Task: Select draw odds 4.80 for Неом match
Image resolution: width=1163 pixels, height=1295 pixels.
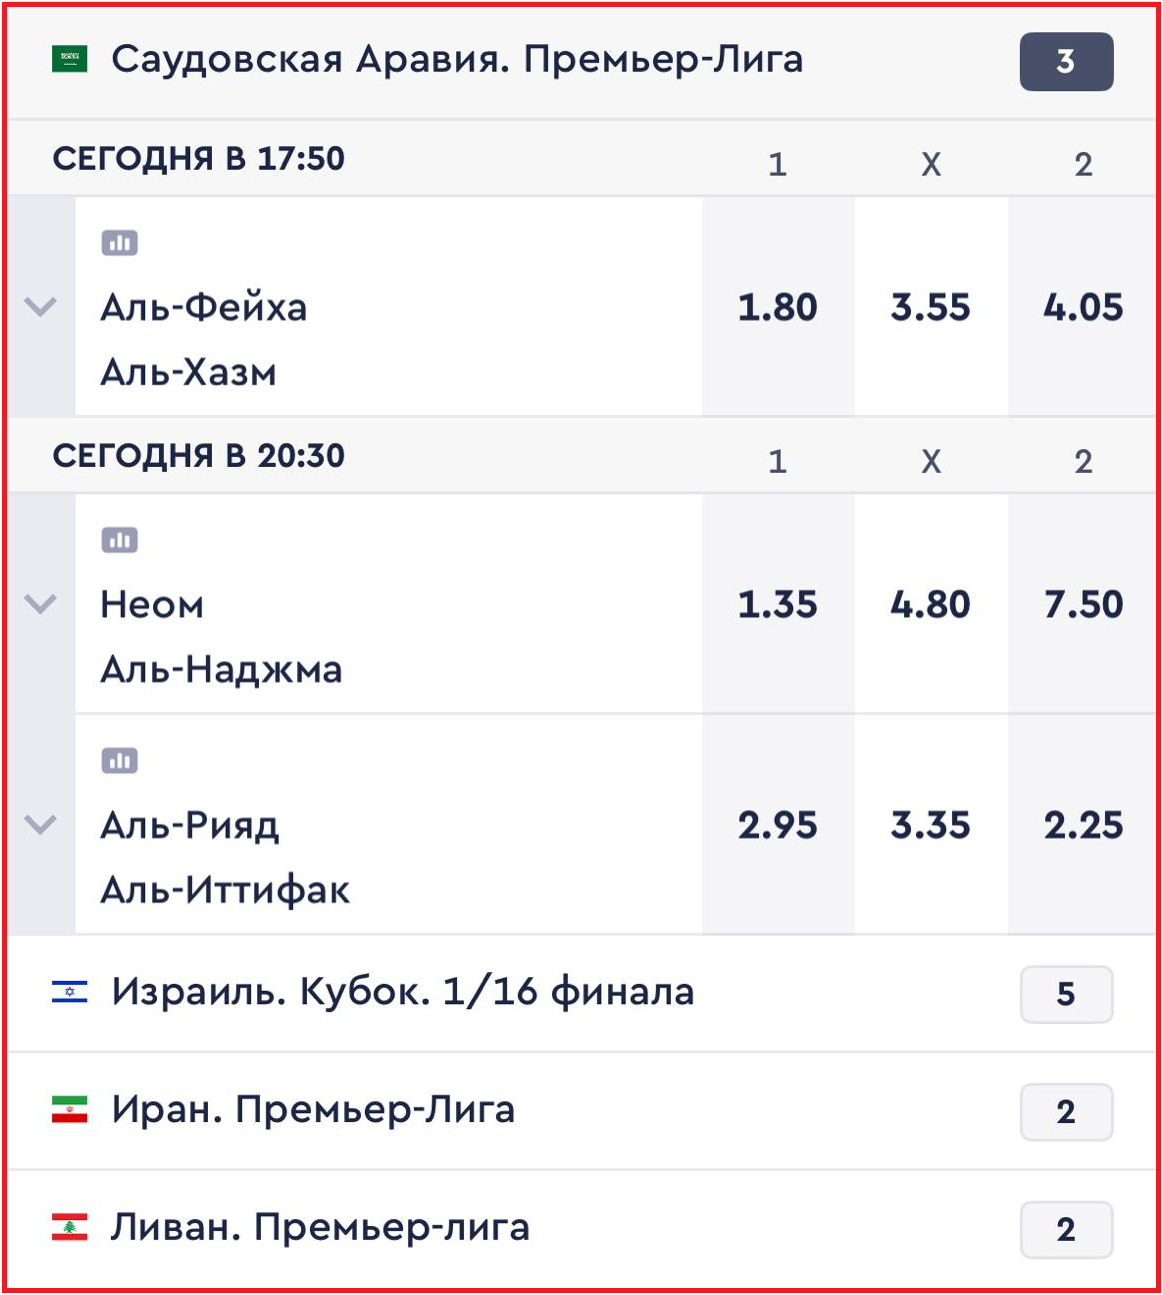Action: click(x=931, y=604)
